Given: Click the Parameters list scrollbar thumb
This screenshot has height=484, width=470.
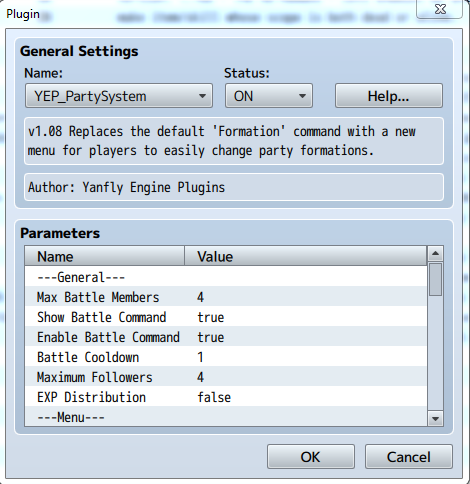Looking at the screenshot, I should click(435, 279).
